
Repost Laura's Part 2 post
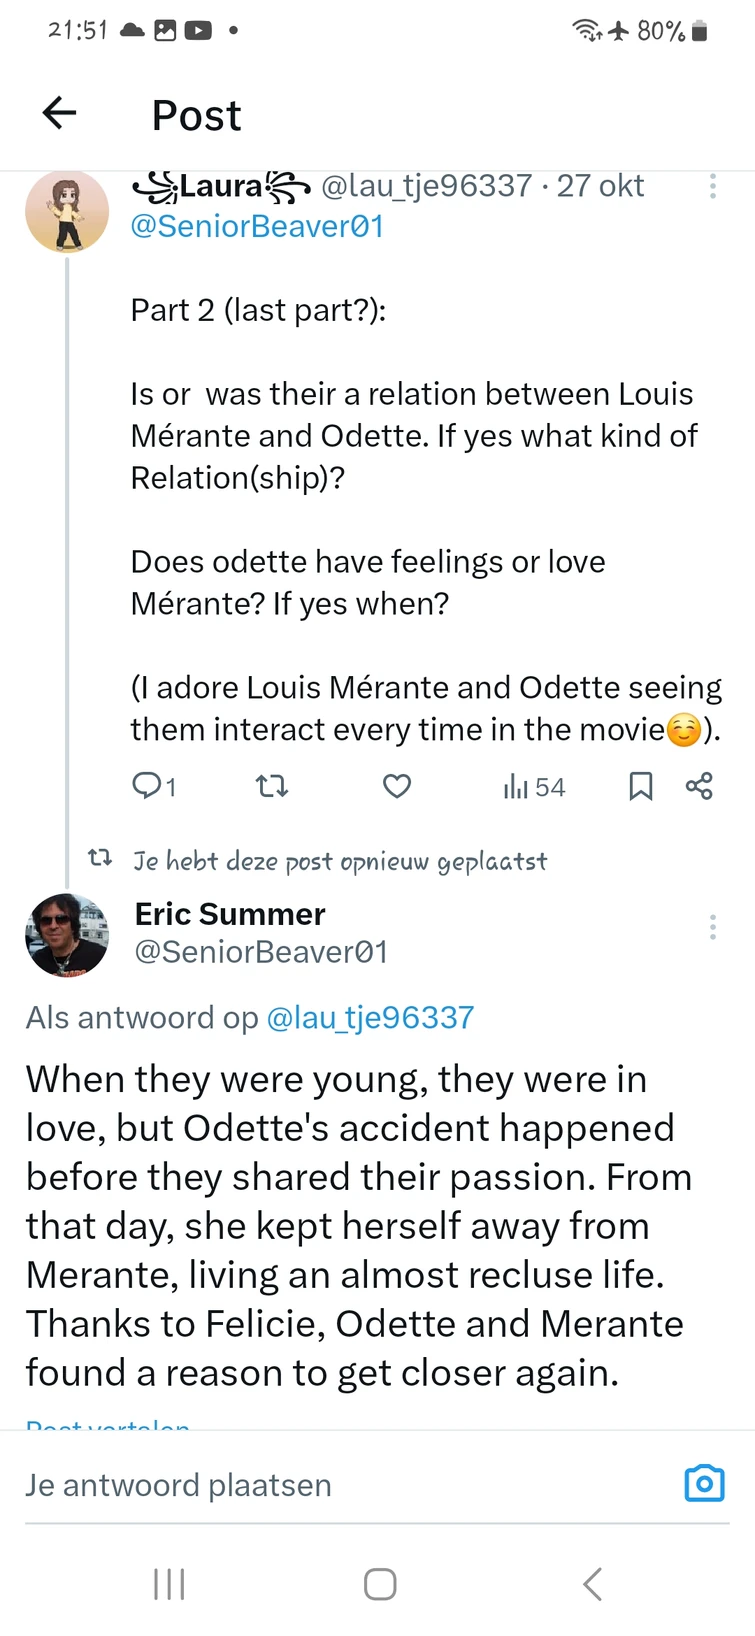(x=272, y=787)
